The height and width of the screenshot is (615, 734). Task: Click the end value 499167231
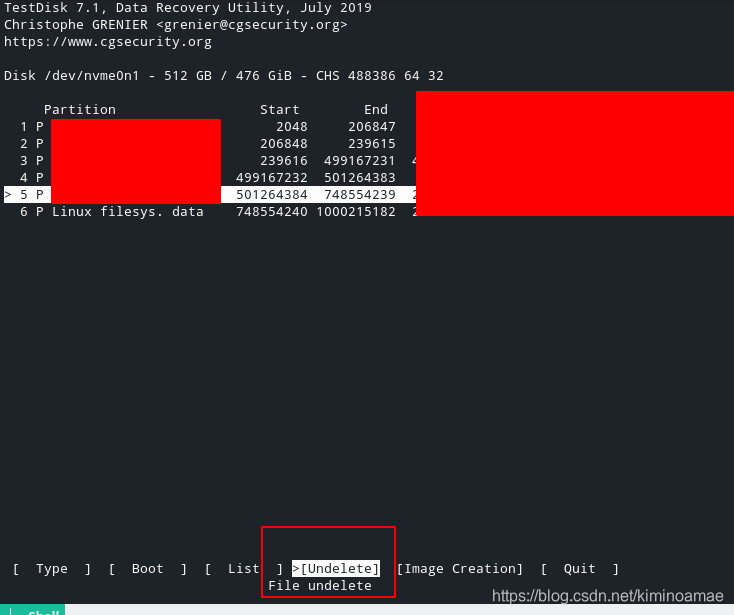pos(360,161)
